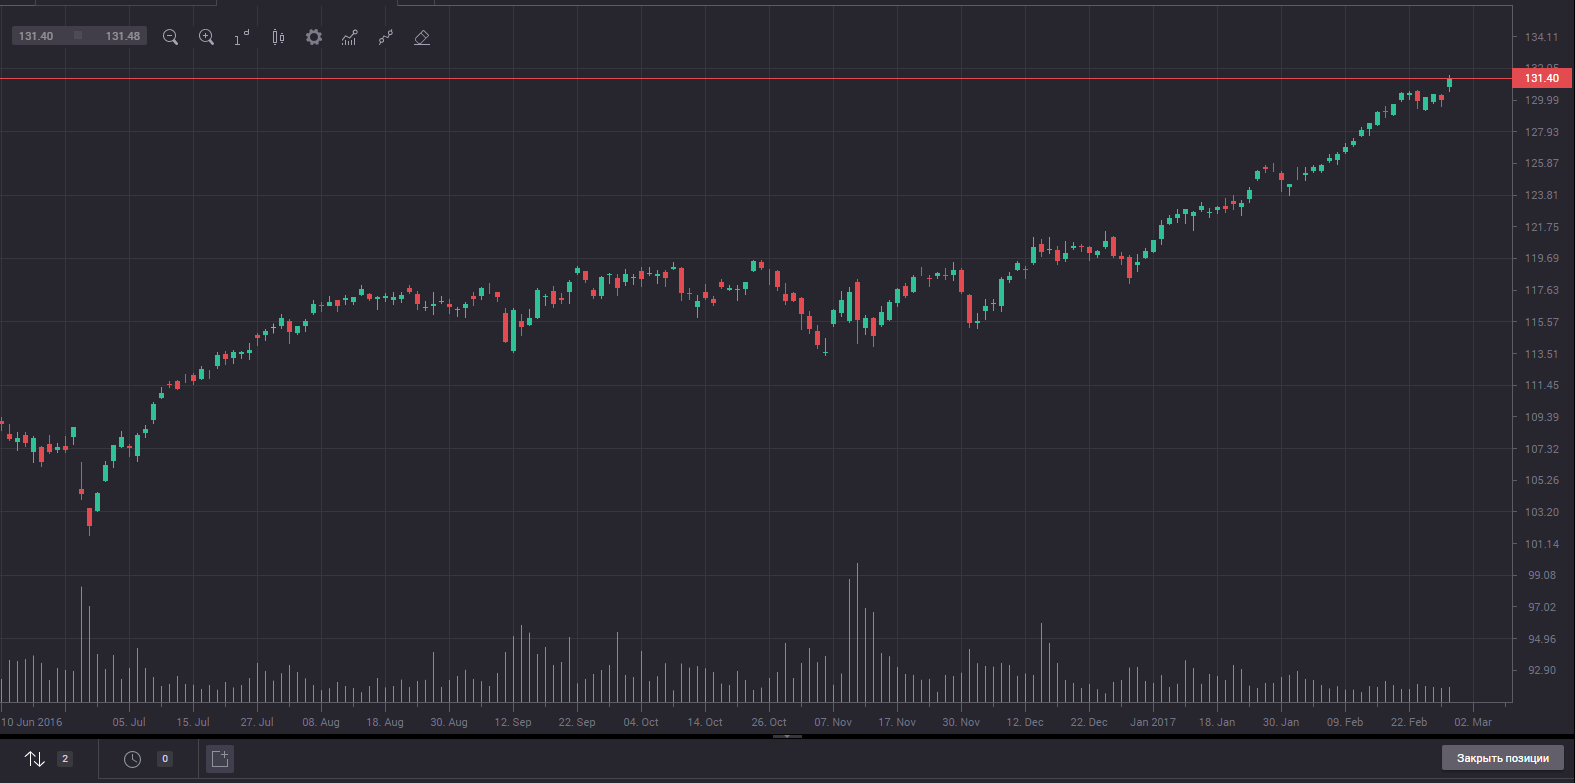This screenshot has height=783, width=1575.
Task: Open the pending orders tab with clock icon
Action: [132, 759]
